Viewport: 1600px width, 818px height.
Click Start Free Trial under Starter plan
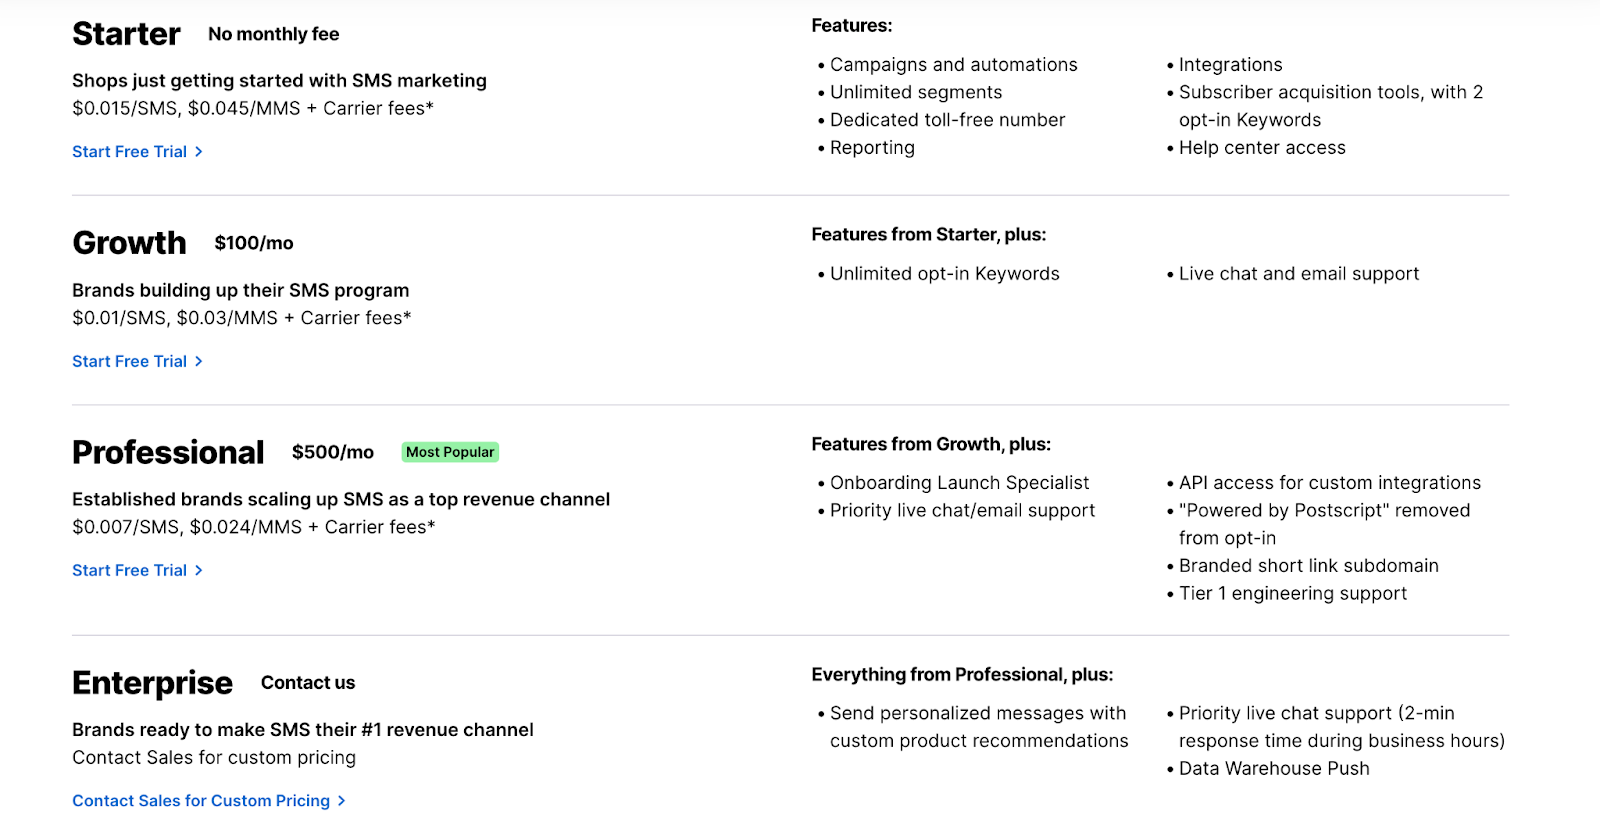click(x=129, y=152)
